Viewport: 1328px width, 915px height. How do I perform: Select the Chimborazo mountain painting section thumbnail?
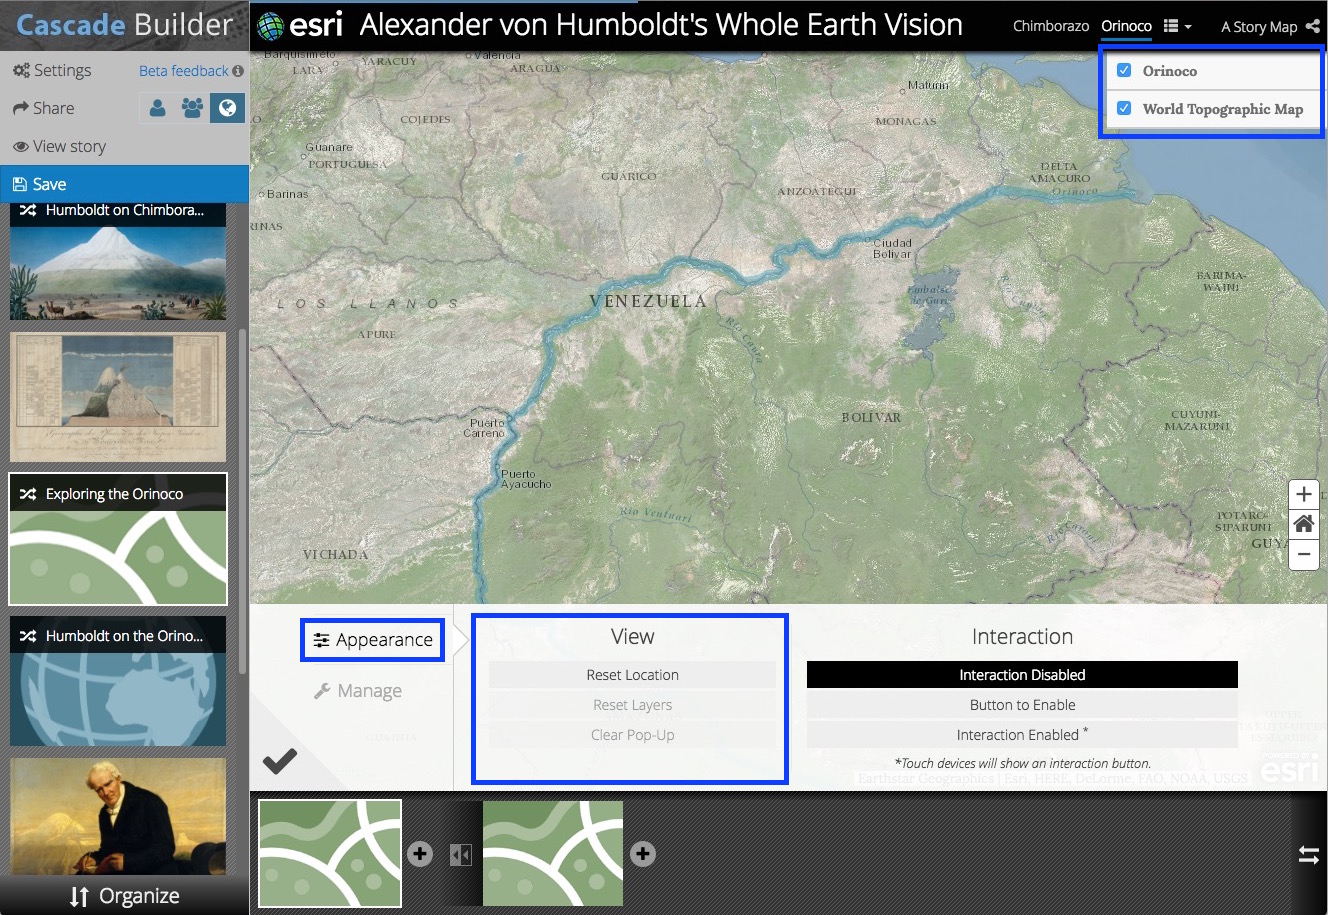(x=118, y=273)
